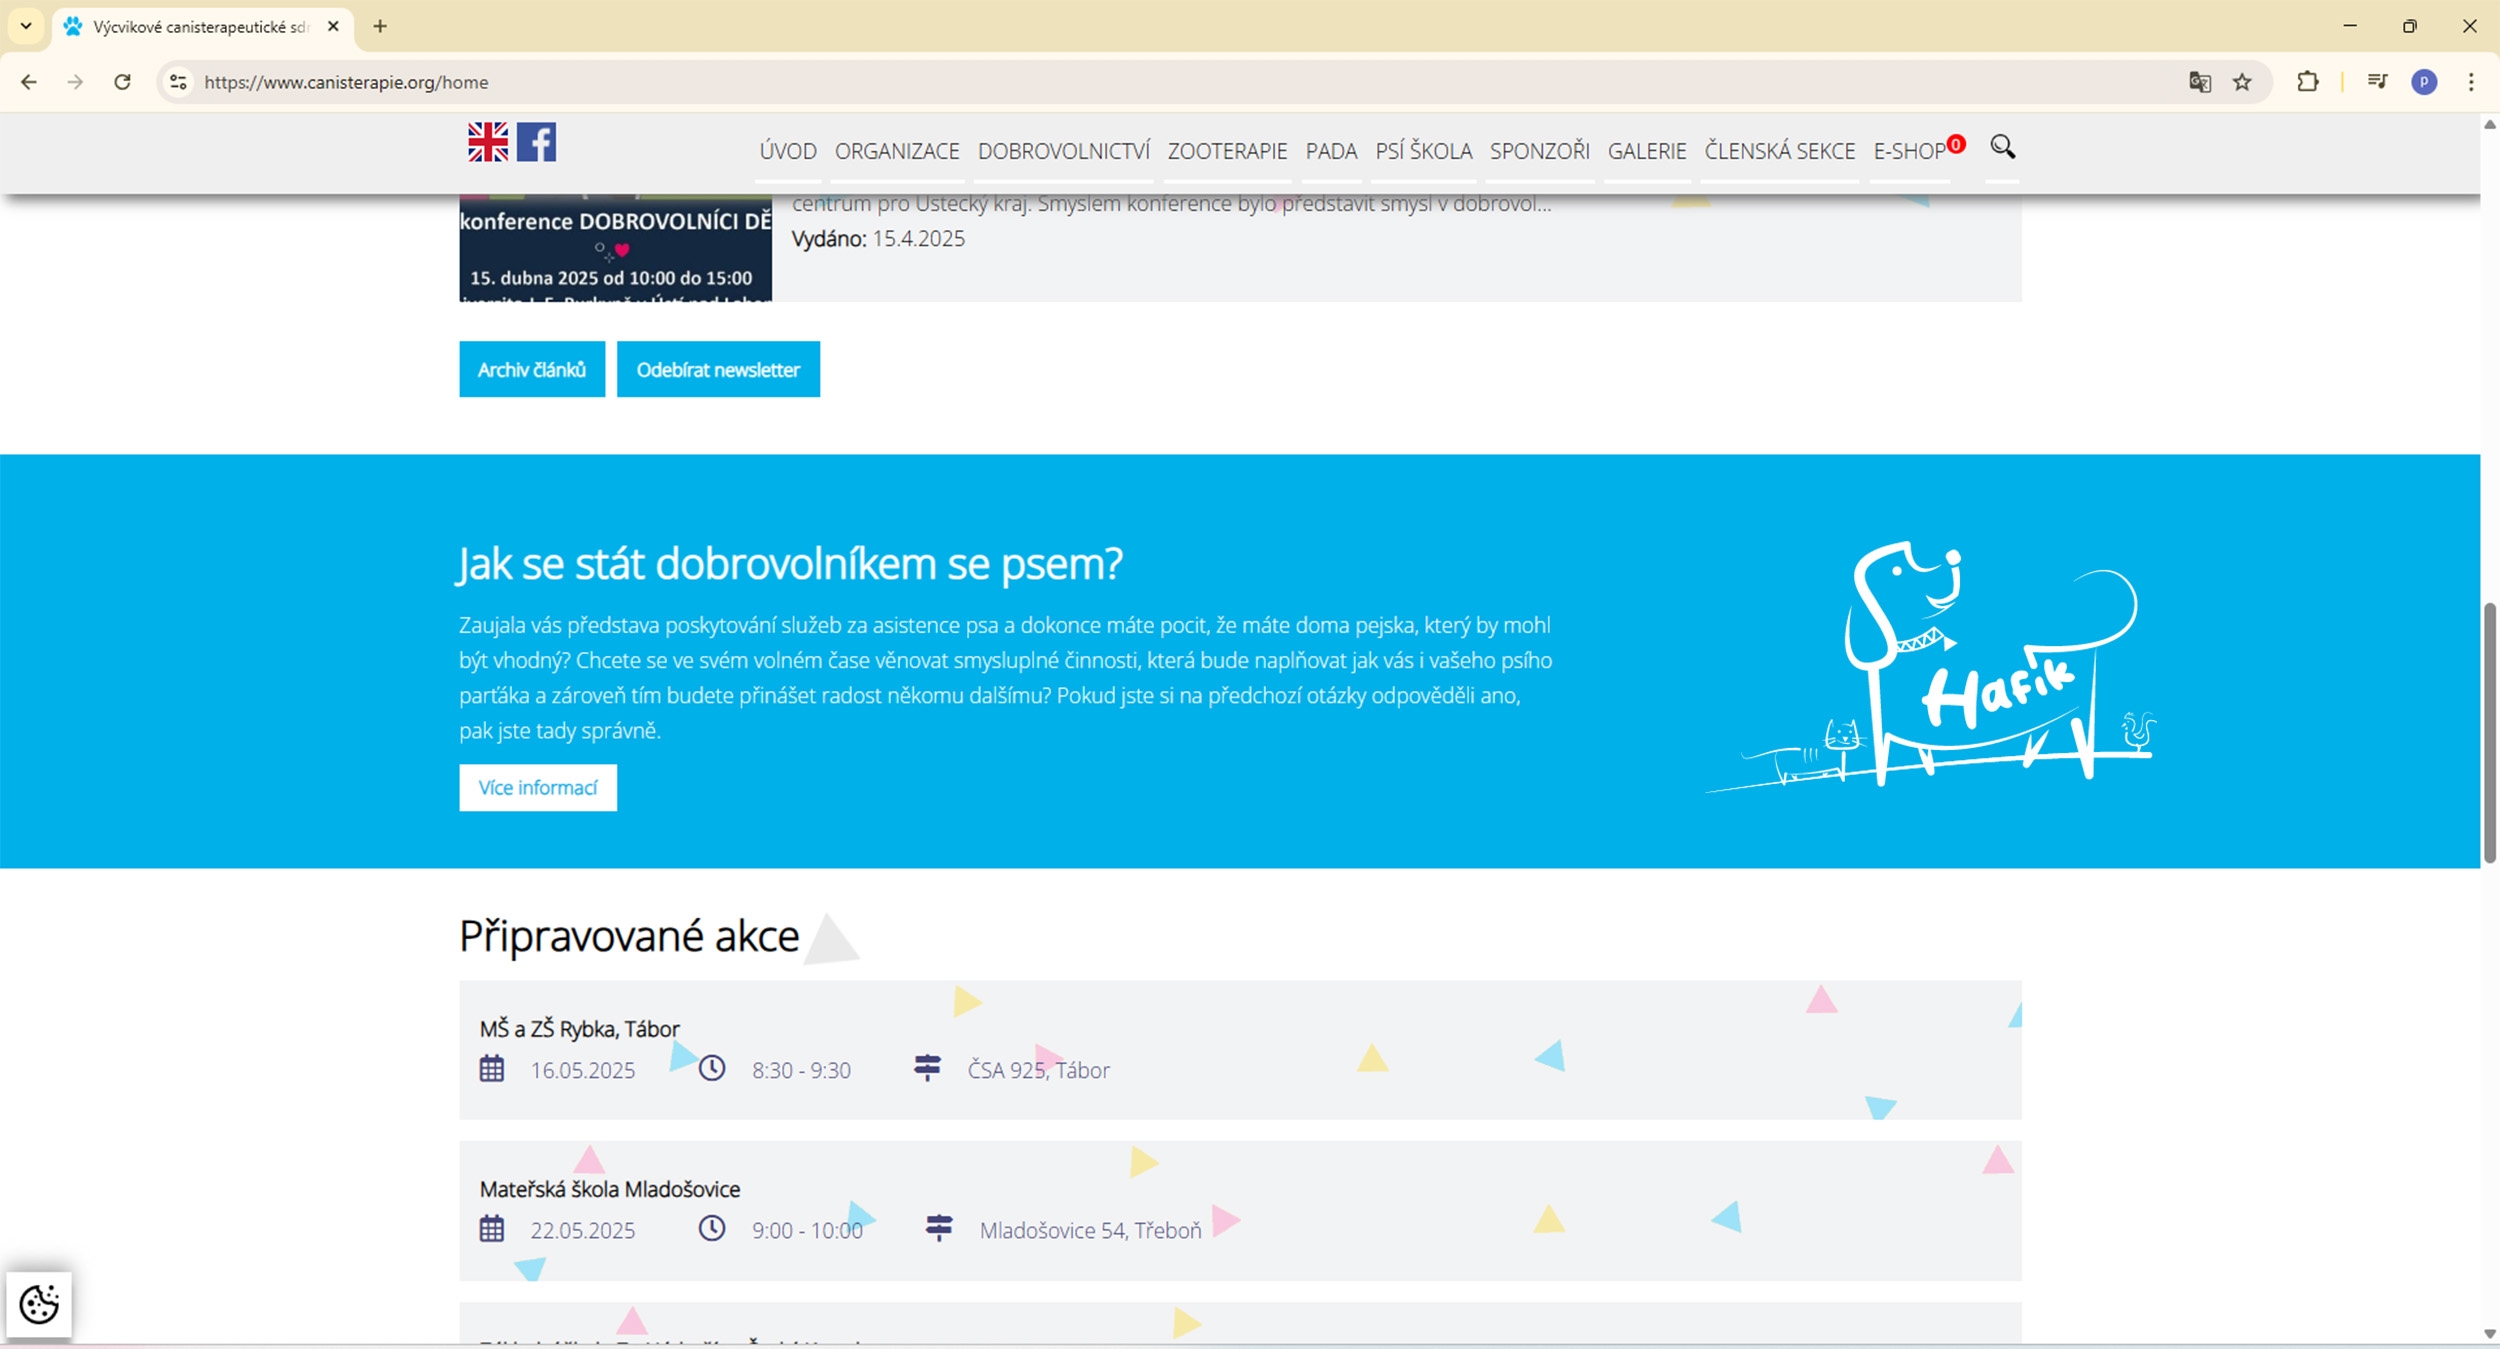Click signpost icon beside ČSA 925, Tábor
The width and height of the screenshot is (2500, 1349).
[x=927, y=1067]
